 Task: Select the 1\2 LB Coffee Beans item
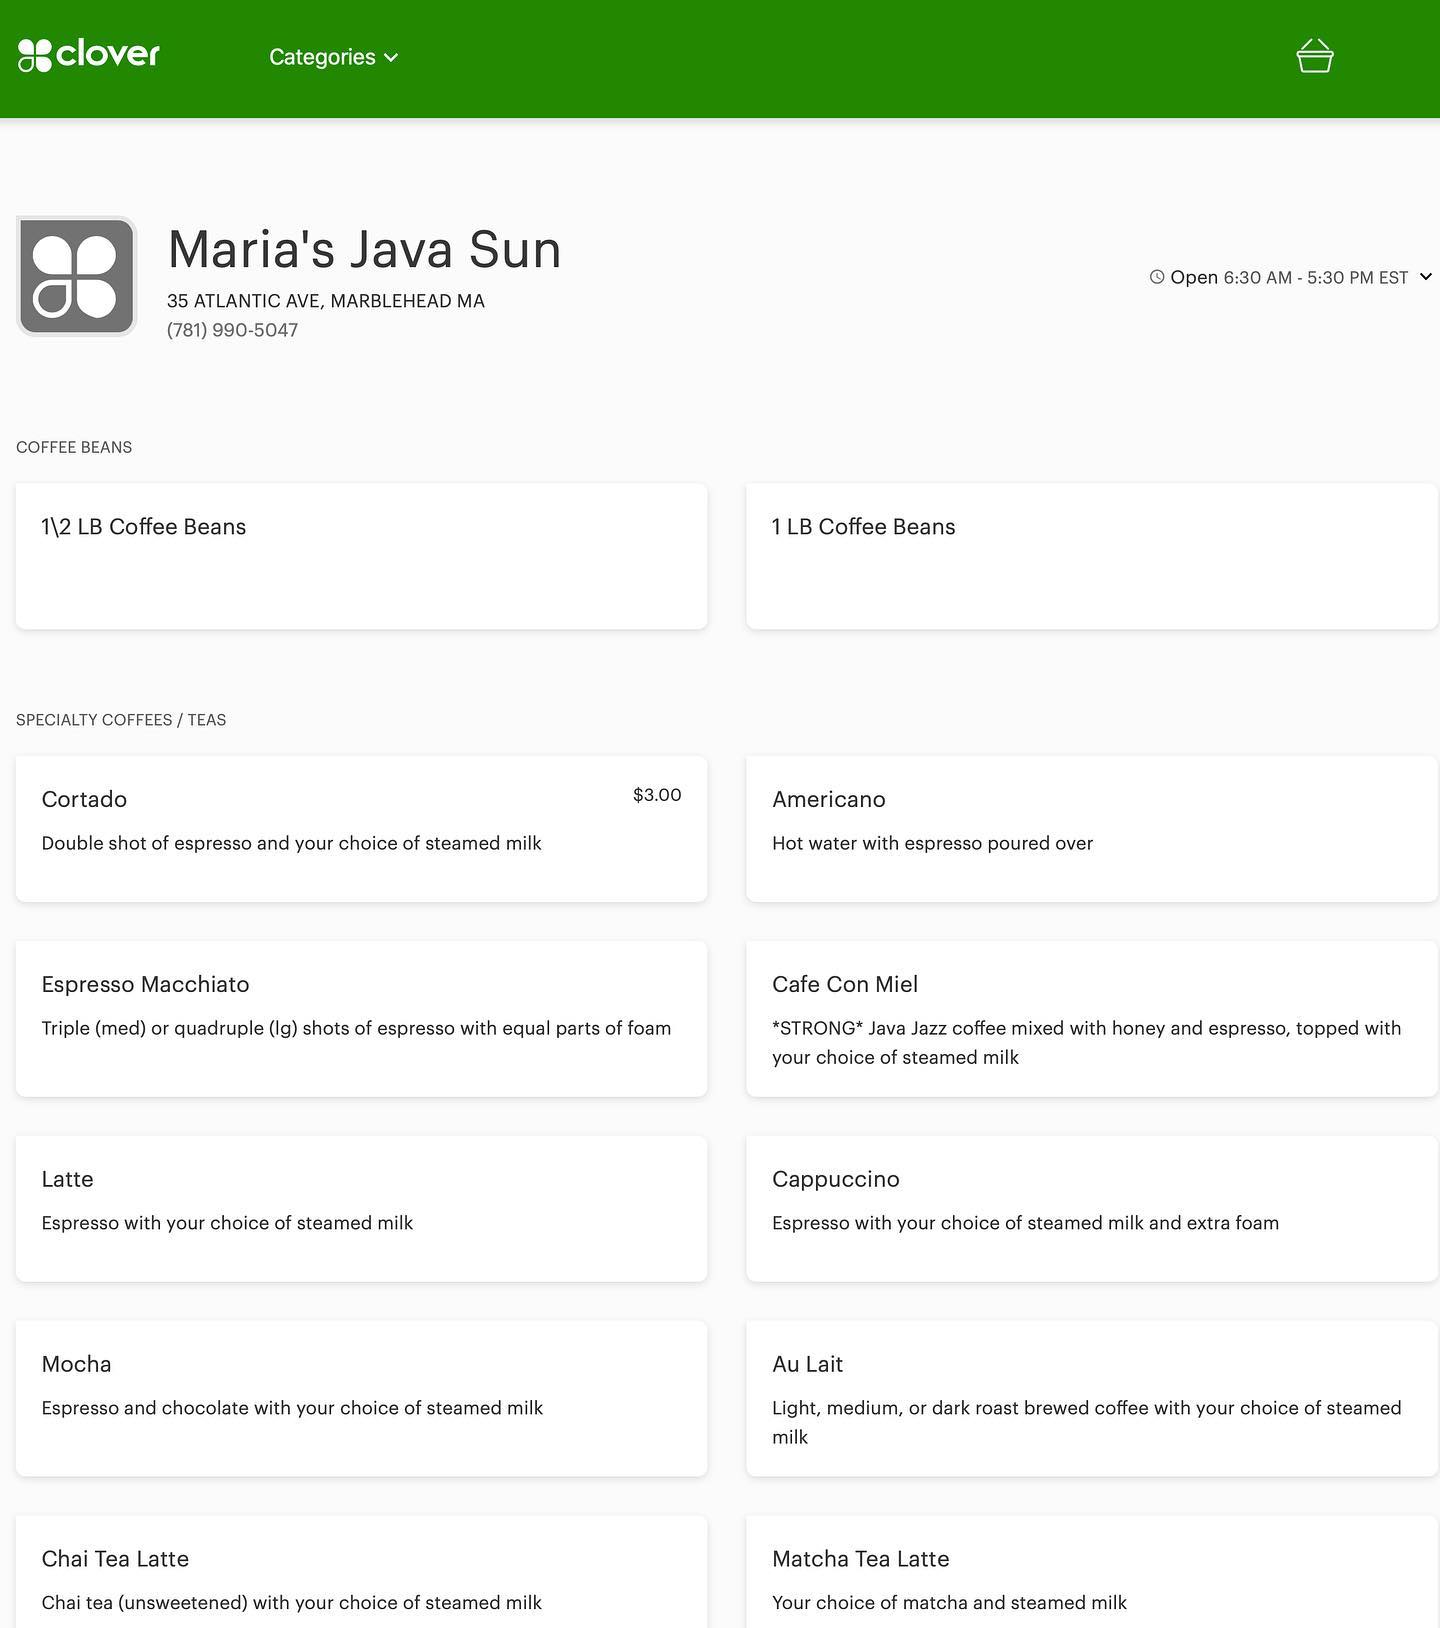tap(361, 556)
